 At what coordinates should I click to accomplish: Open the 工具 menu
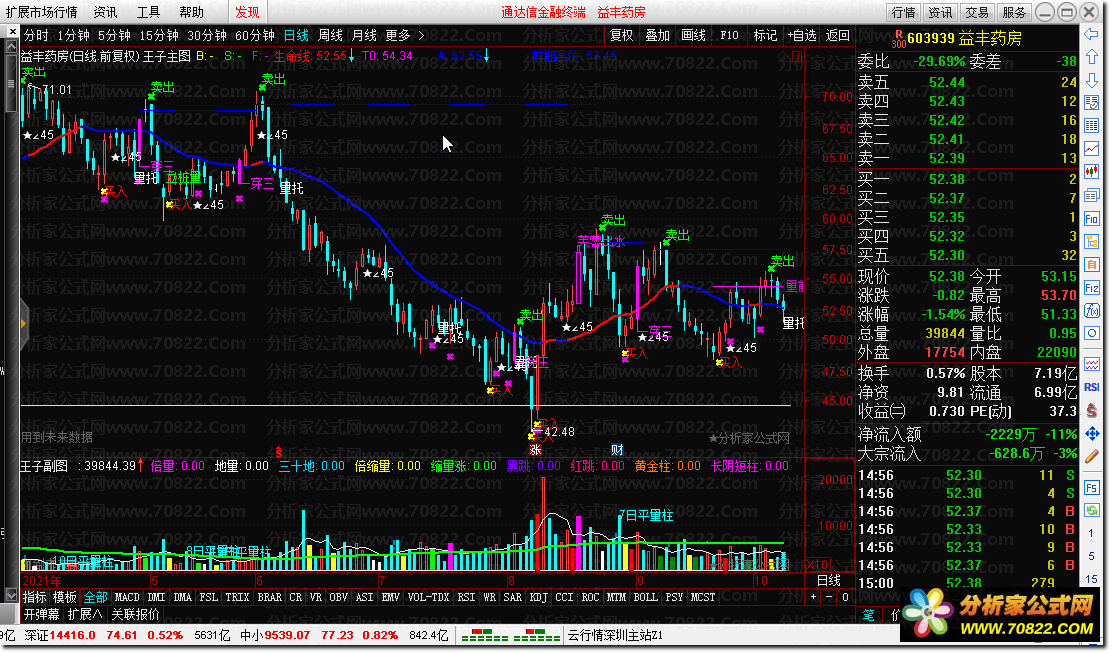[148, 12]
